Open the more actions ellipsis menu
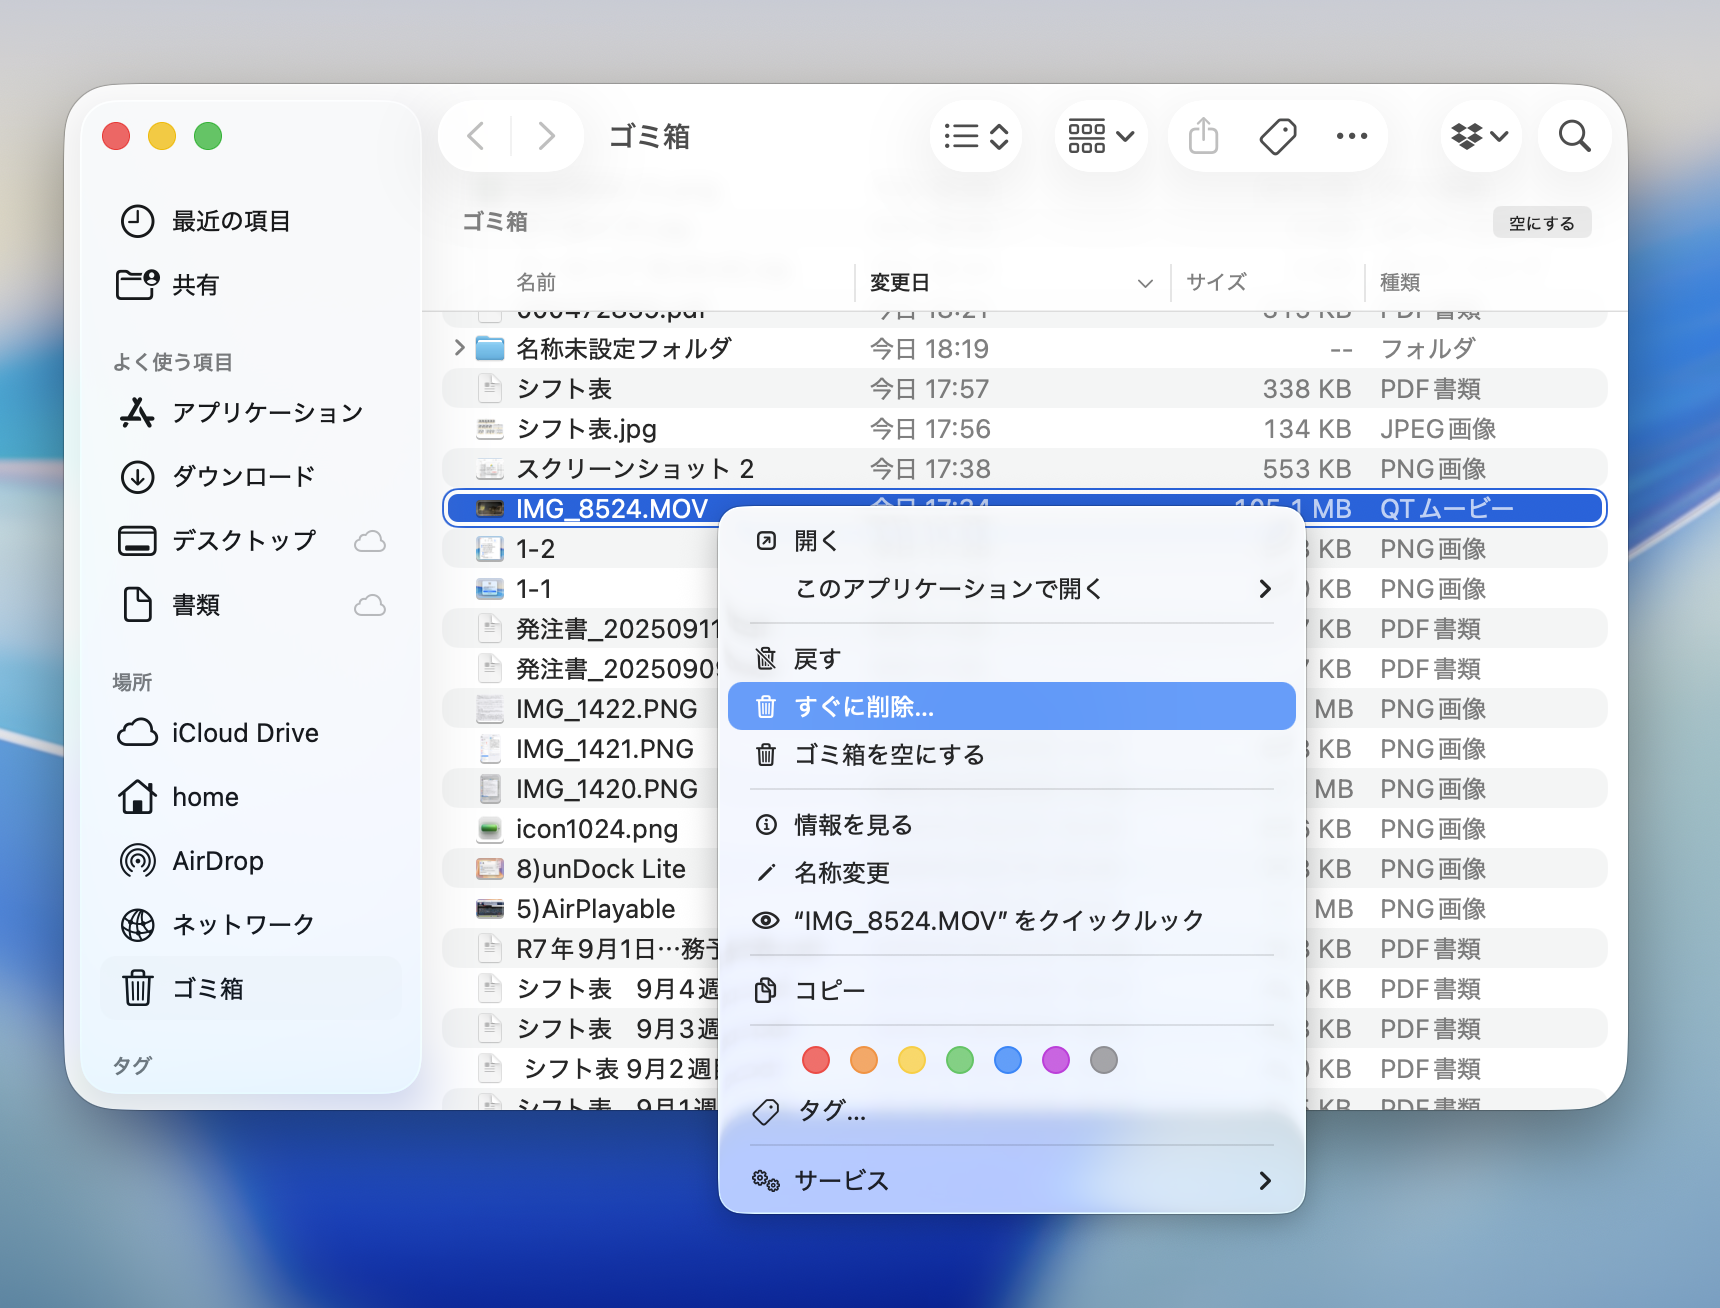This screenshot has width=1720, height=1308. (x=1352, y=136)
